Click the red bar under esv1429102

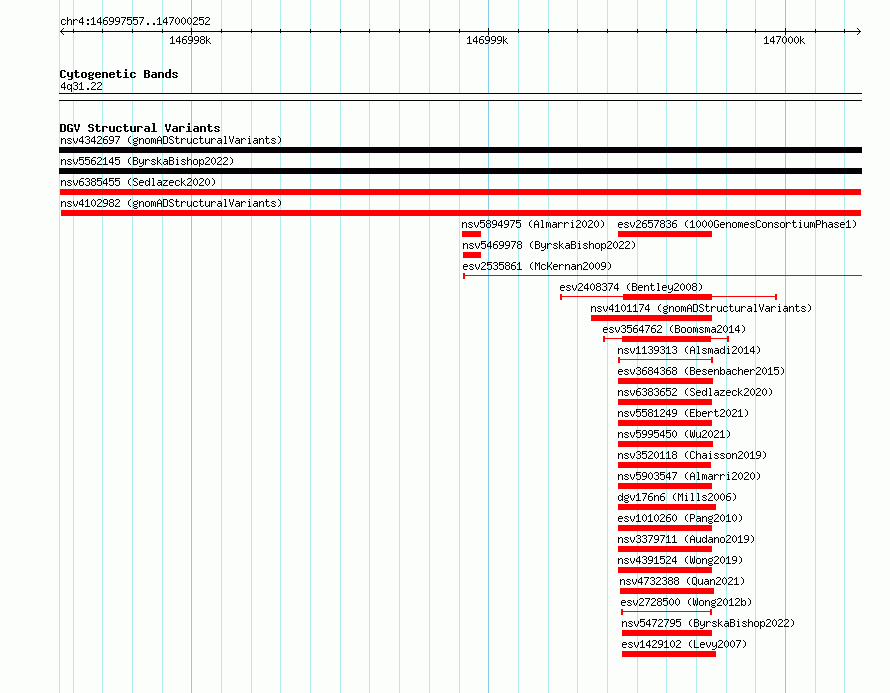pyautogui.click(x=669, y=654)
